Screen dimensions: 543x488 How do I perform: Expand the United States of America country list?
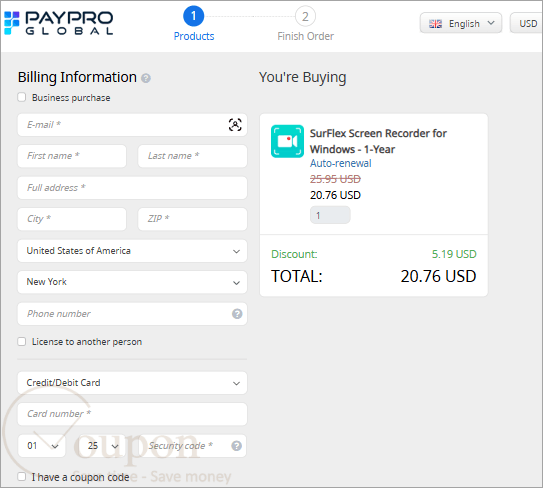click(132, 251)
